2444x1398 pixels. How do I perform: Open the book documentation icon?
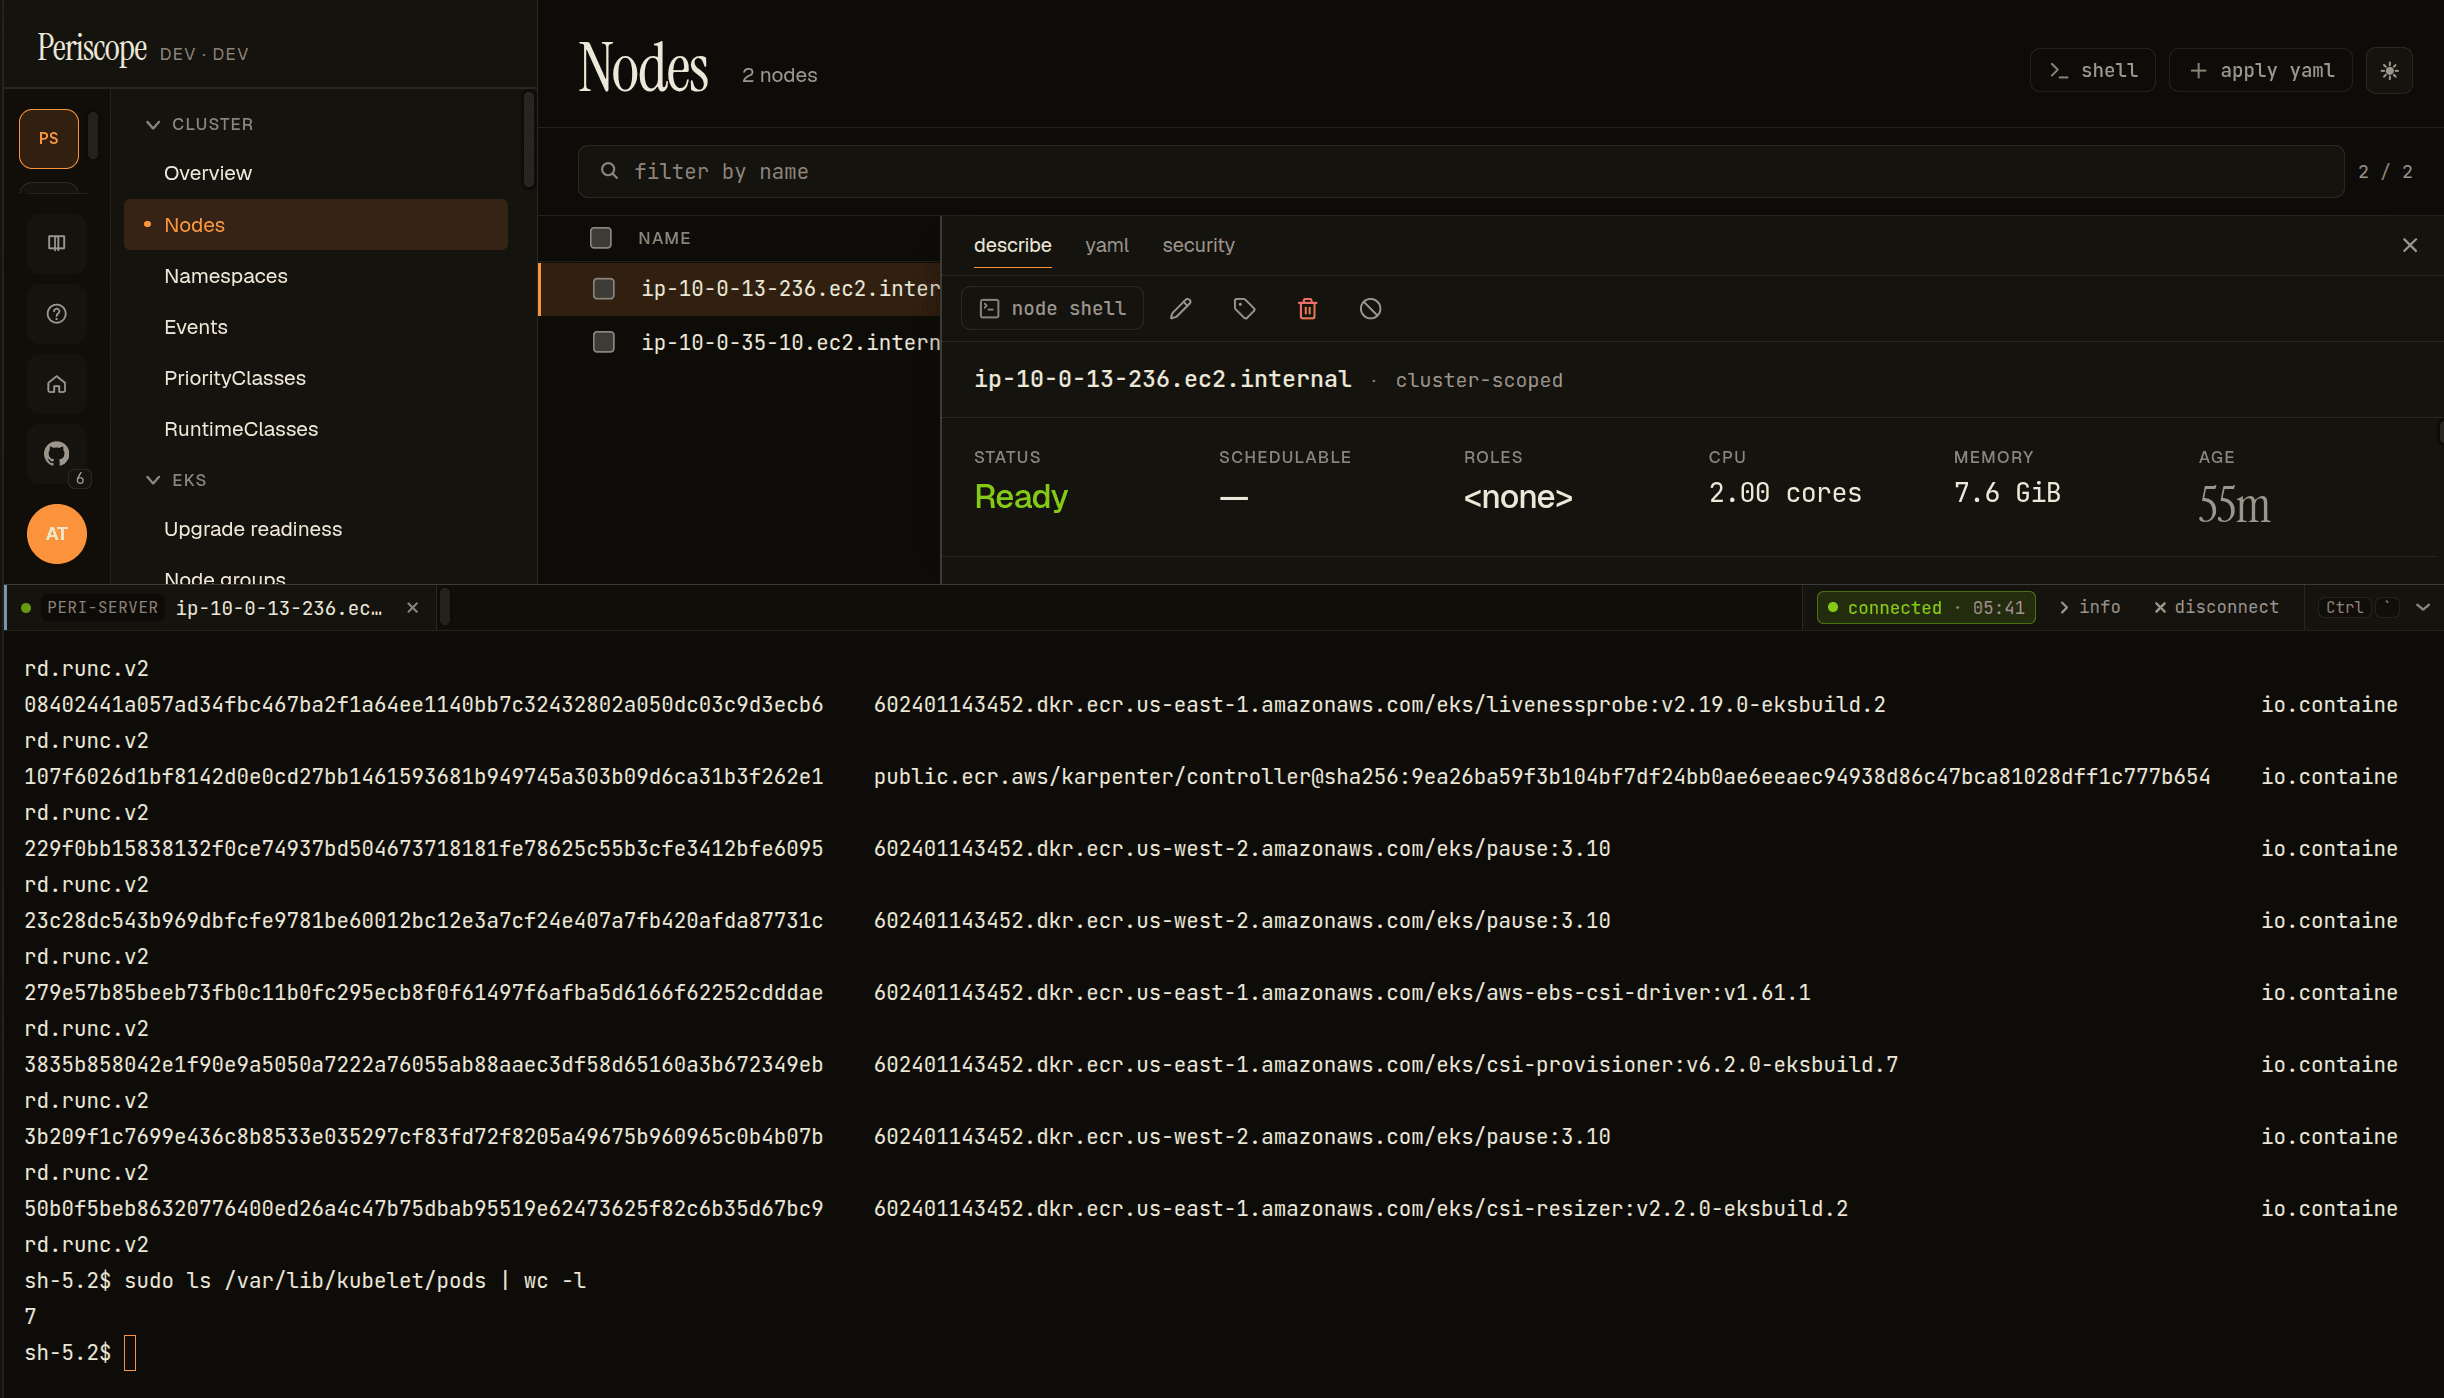(x=57, y=243)
